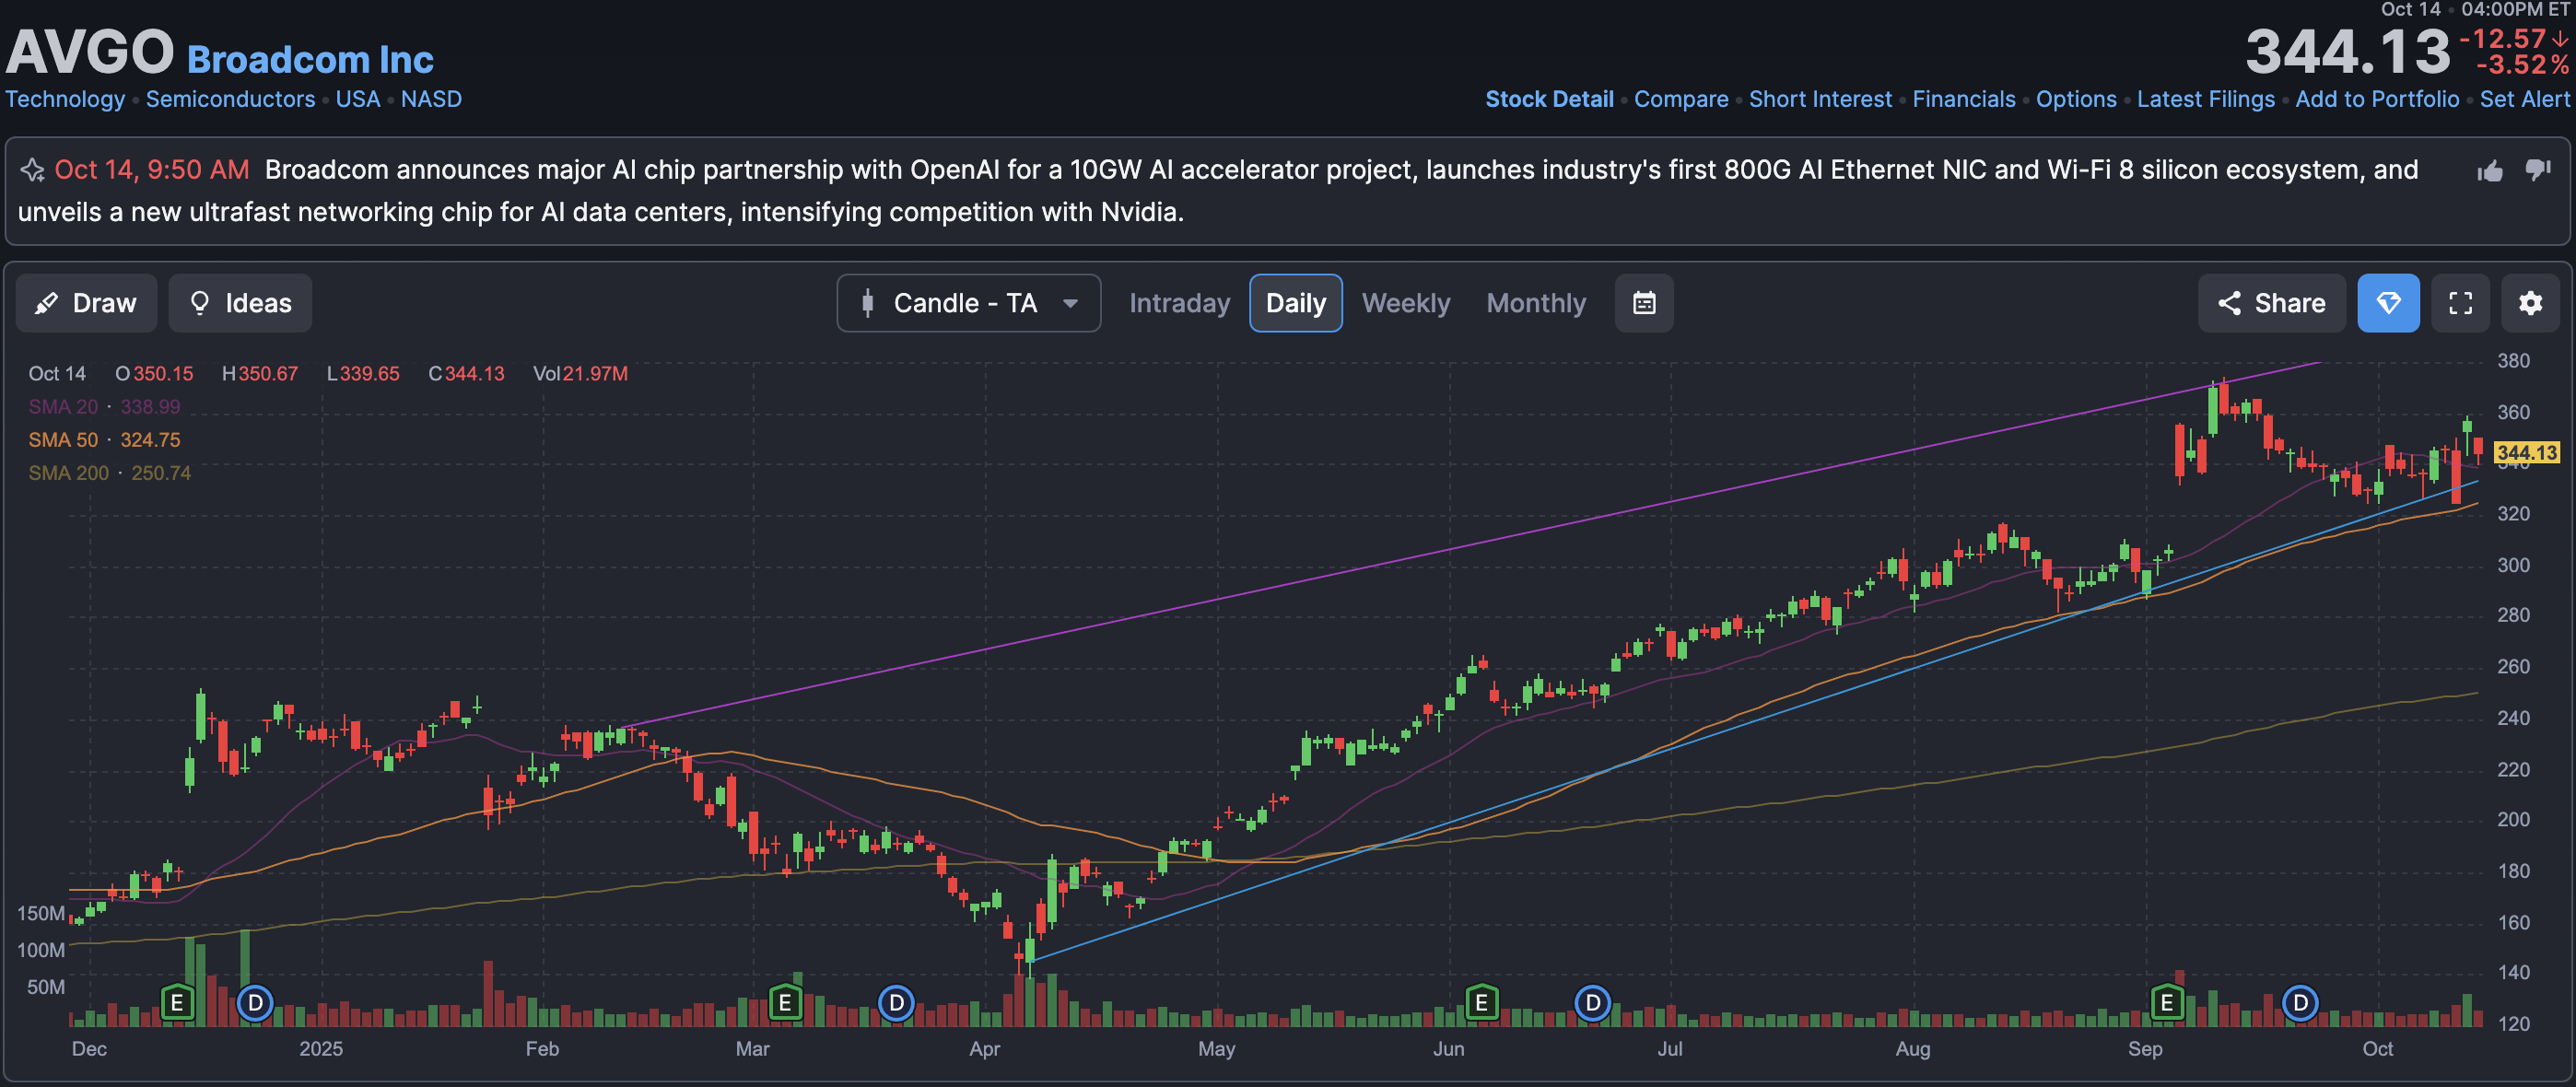The height and width of the screenshot is (1087, 2576).
Task: Click the thumbs up icon on news
Action: click(2489, 171)
